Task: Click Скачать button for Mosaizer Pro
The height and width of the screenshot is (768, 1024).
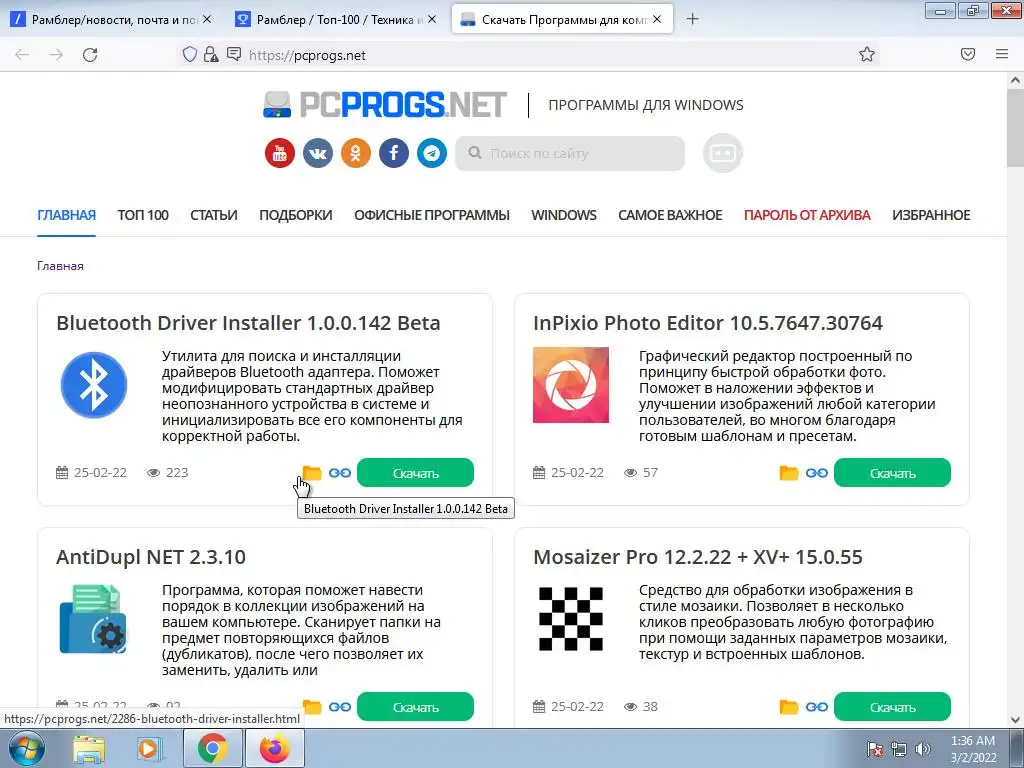Action: pyautogui.click(x=892, y=707)
